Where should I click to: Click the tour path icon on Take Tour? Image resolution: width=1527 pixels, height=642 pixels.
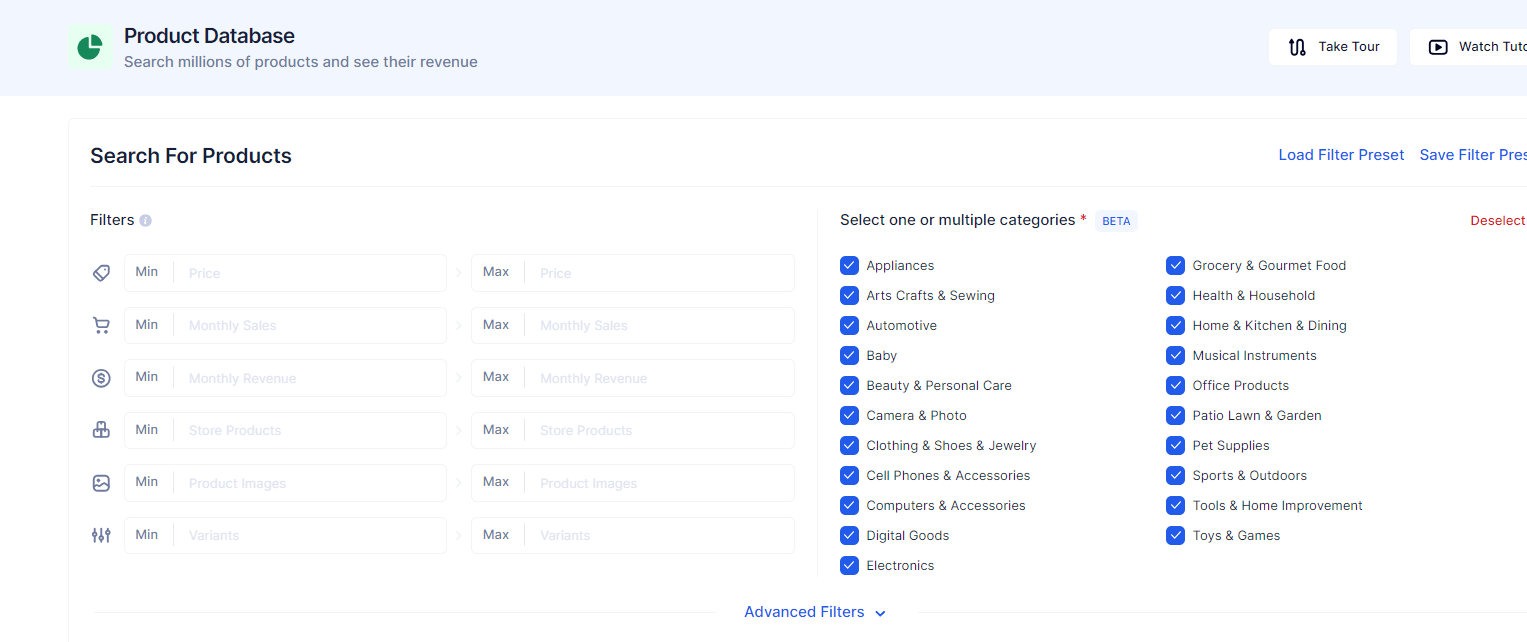[x=1298, y=46]
